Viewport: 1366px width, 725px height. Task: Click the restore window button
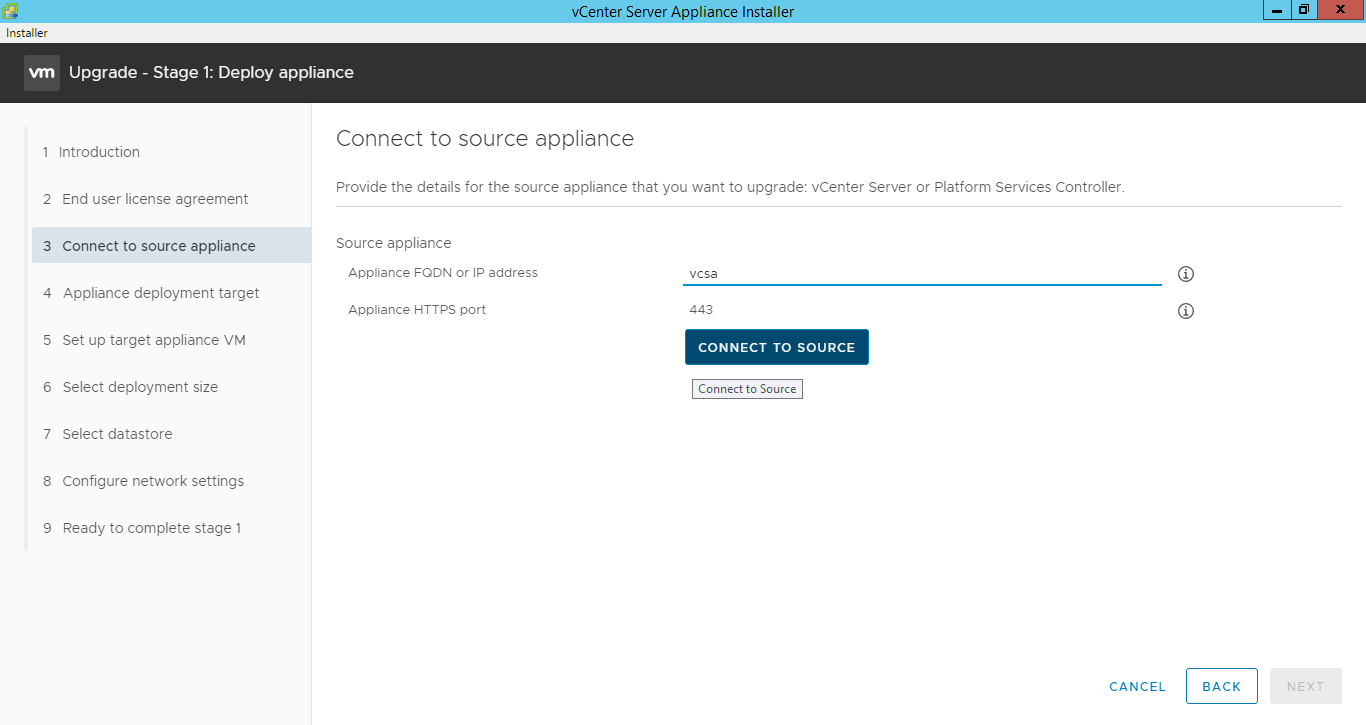pos(1303,10)
